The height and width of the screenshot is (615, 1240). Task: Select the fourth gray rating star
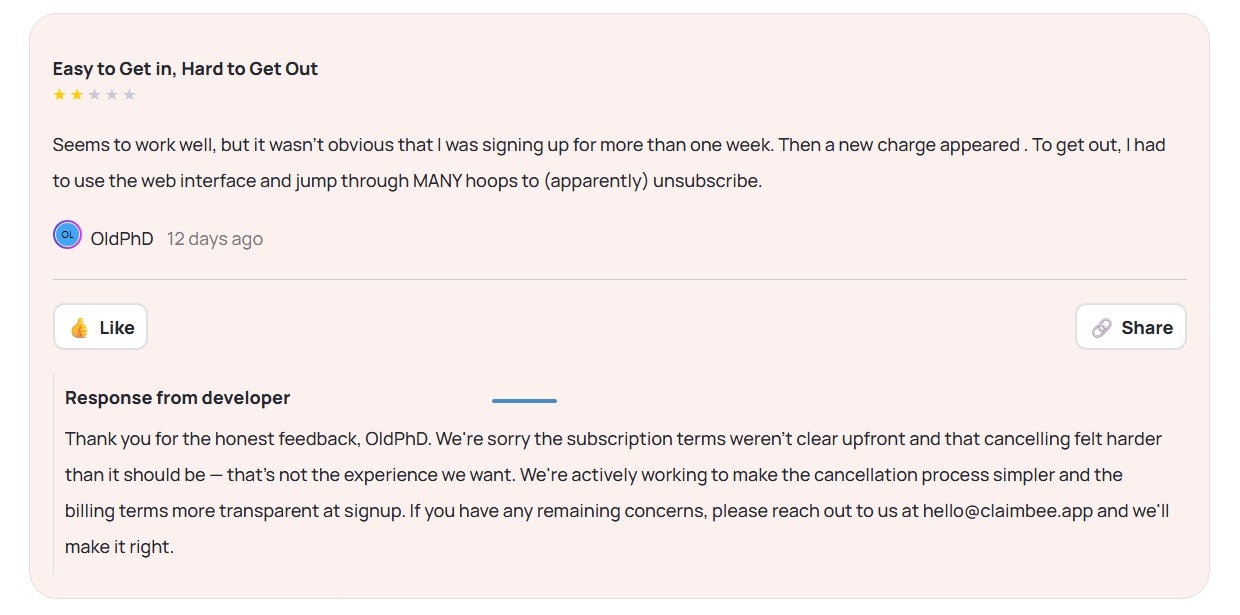[112, 95]
